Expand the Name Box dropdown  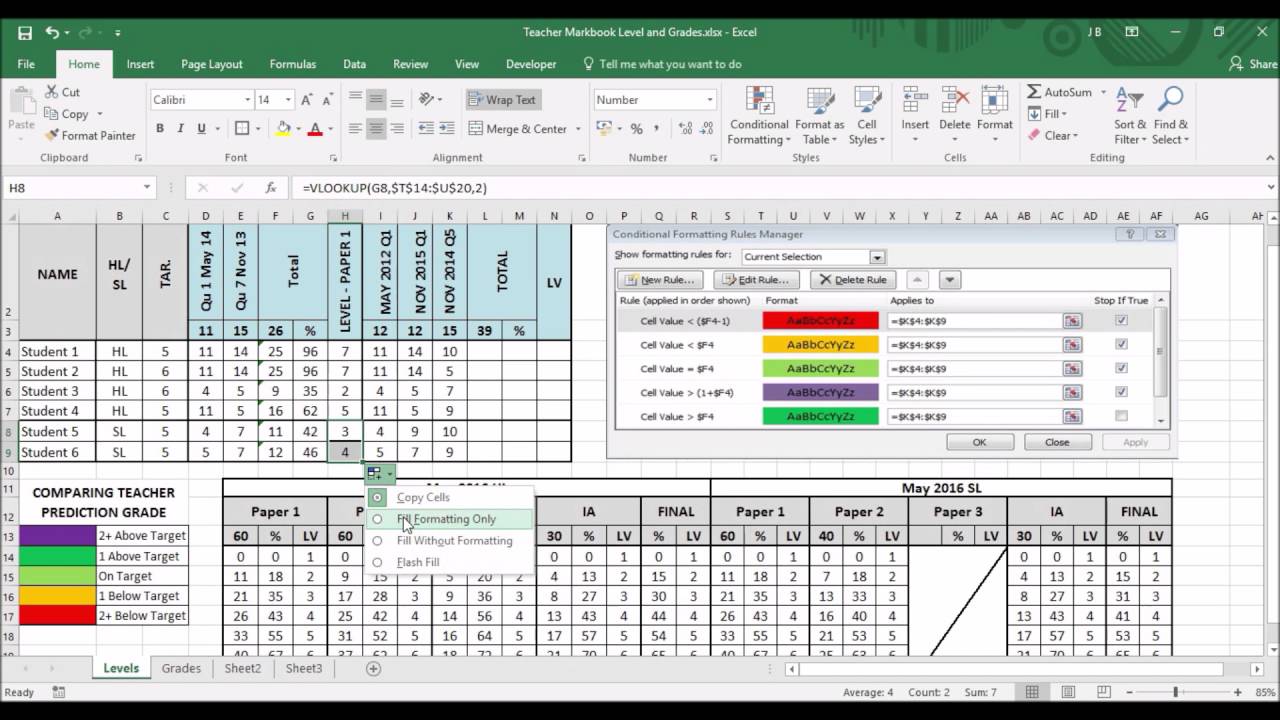146,187
